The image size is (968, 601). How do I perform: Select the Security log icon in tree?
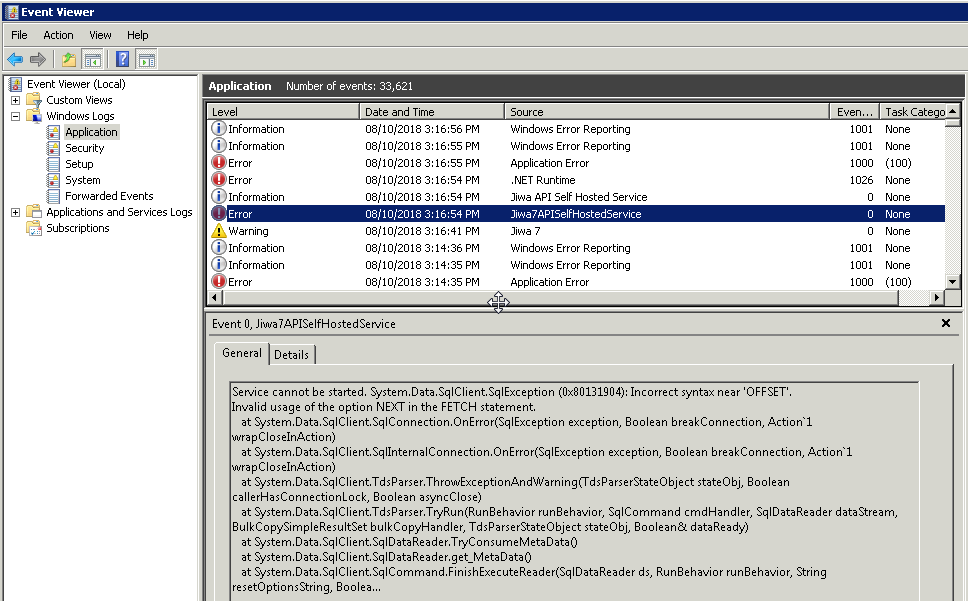[x=54, y=148]
